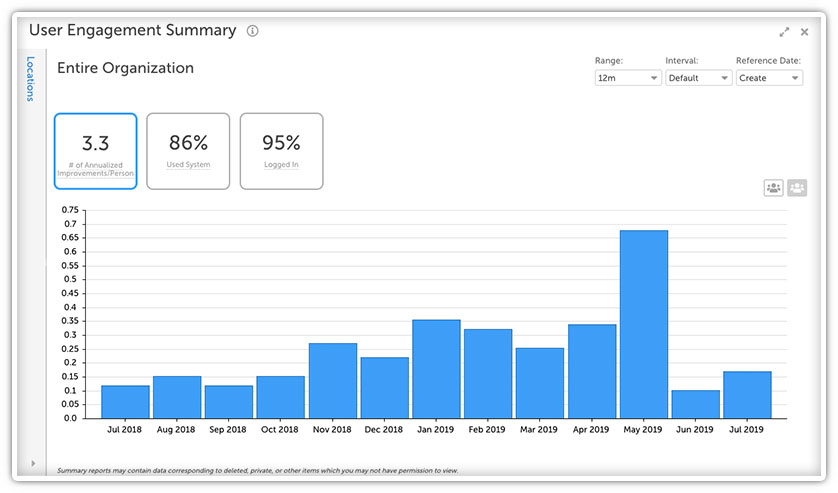
Task: Click the May 2019 bar
Action: click(x=643, y=324)
